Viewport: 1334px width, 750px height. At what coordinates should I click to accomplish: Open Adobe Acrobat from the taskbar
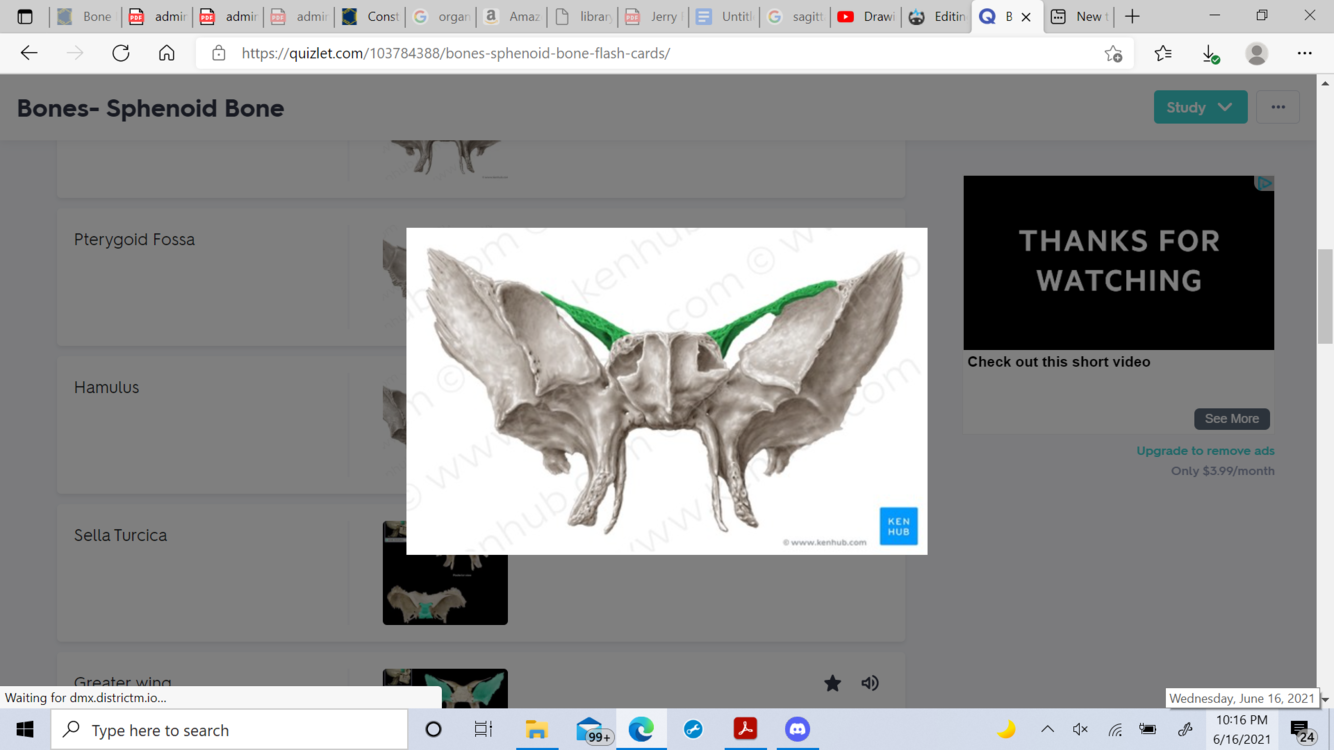click(745, 730)
